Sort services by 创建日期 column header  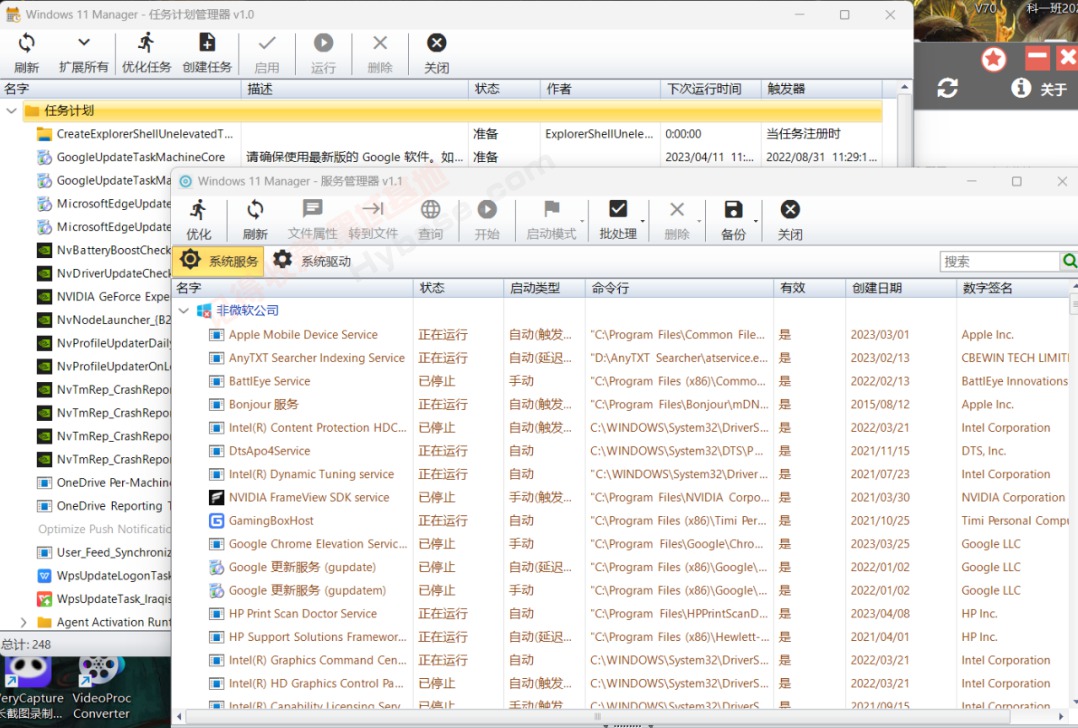coord(900,288)
